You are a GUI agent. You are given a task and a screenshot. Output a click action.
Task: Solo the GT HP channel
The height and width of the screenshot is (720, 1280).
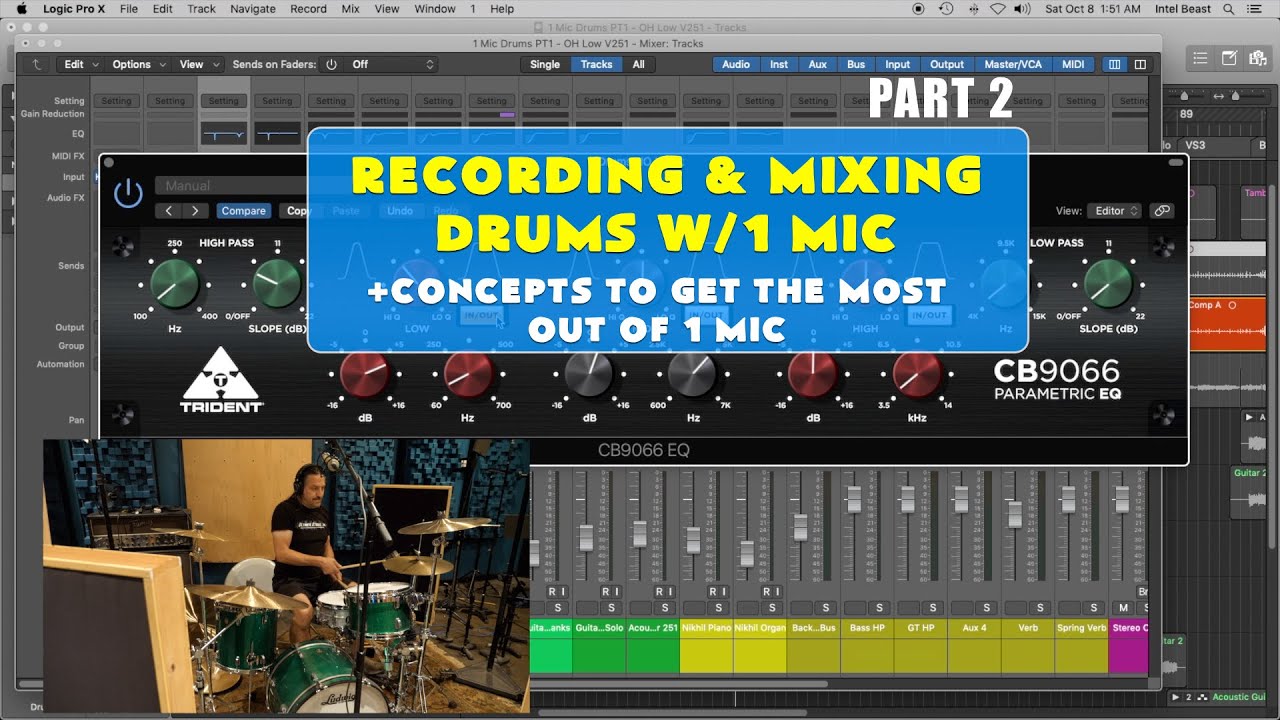(933, 608)
